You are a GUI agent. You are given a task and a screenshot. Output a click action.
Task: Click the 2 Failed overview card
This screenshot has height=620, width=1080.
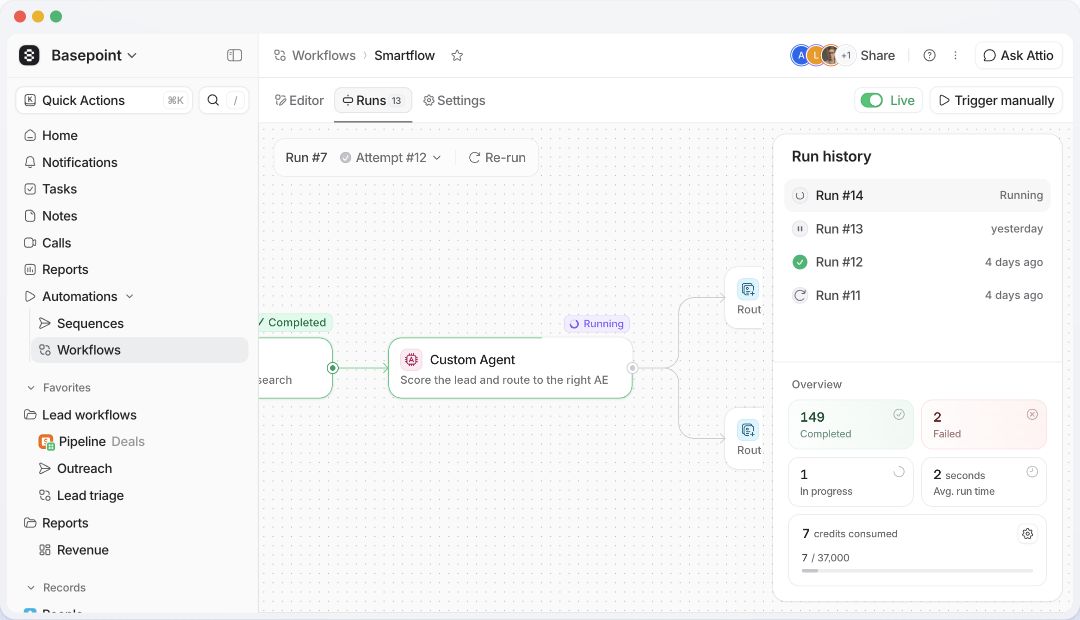[984, 425]
